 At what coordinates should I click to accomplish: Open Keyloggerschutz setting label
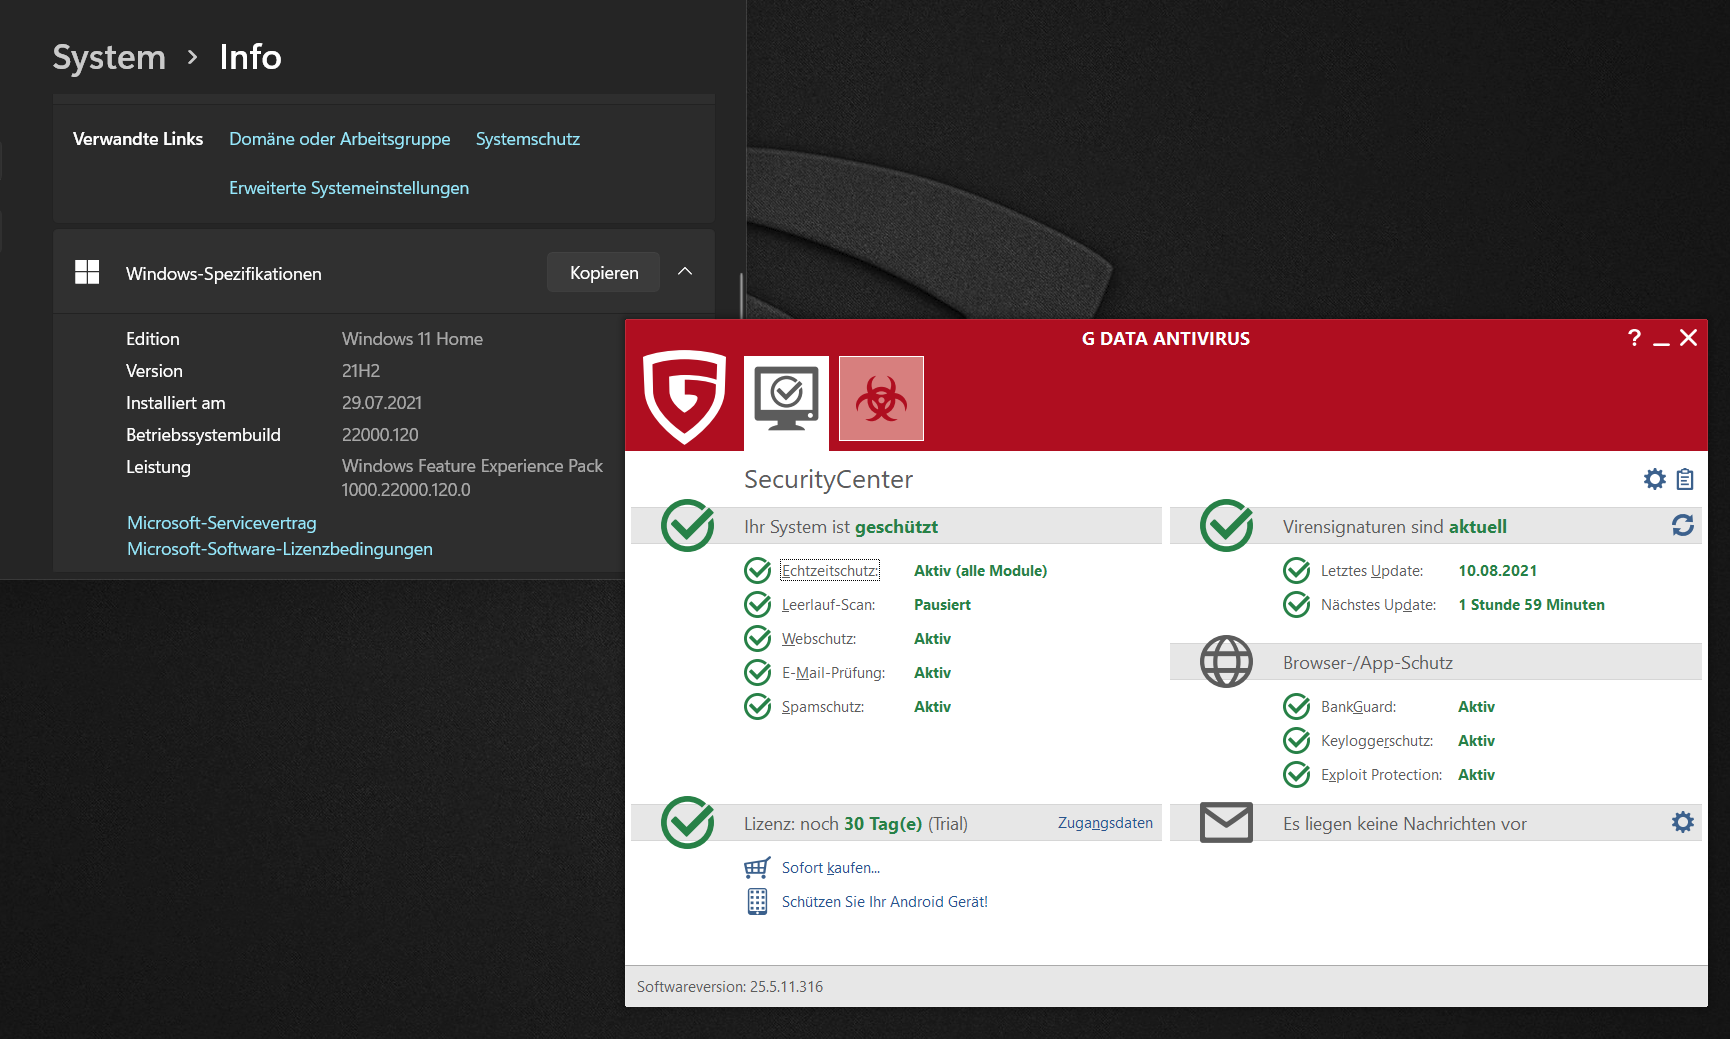pos(1377,741)
